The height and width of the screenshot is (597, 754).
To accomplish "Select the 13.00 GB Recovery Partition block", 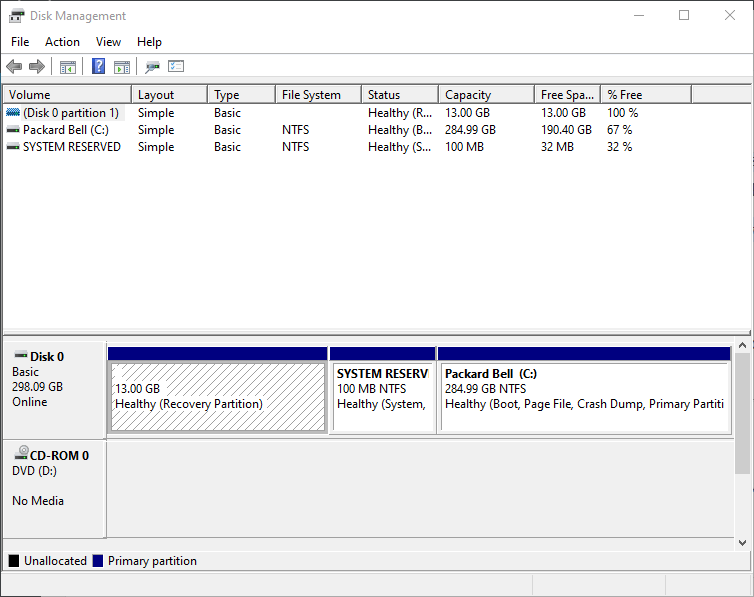I will [x=217, y=396].
